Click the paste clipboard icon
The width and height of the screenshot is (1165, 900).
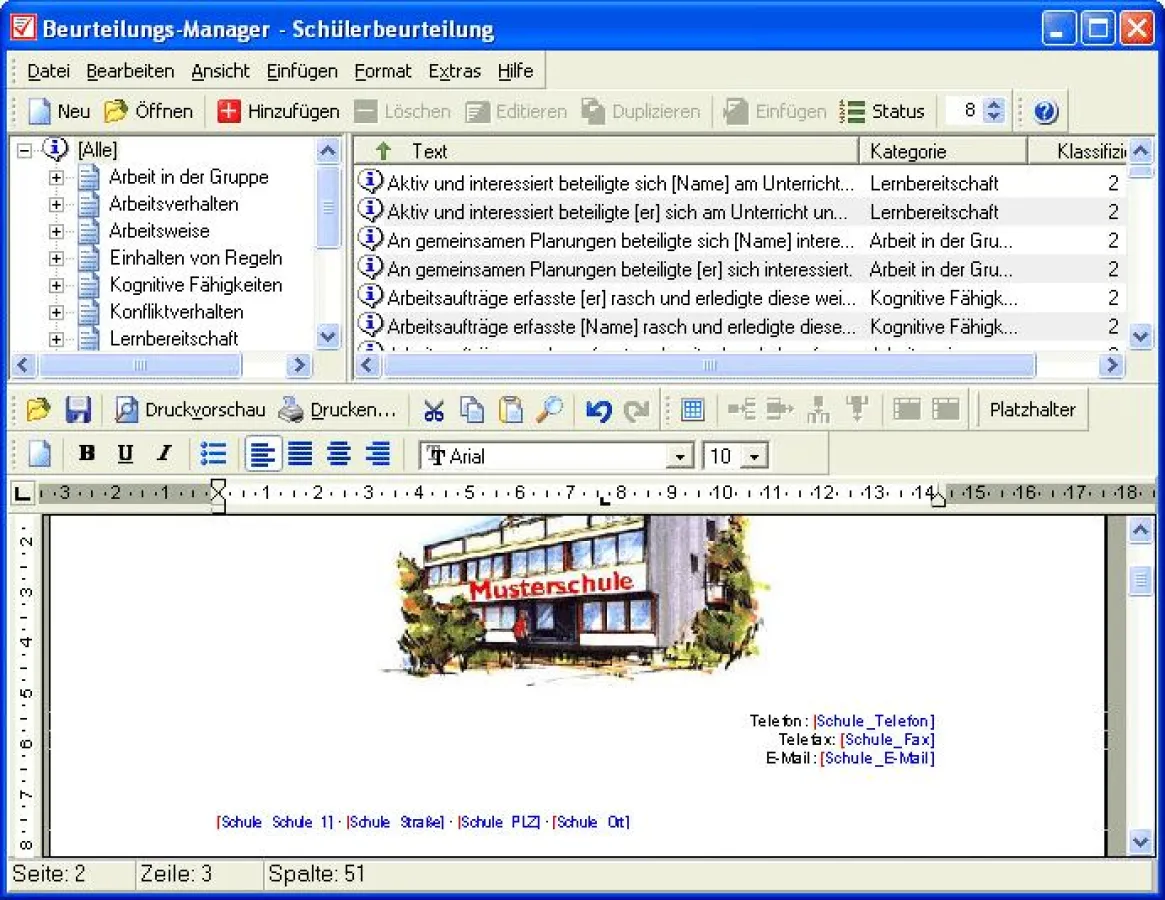click(511, 410)
